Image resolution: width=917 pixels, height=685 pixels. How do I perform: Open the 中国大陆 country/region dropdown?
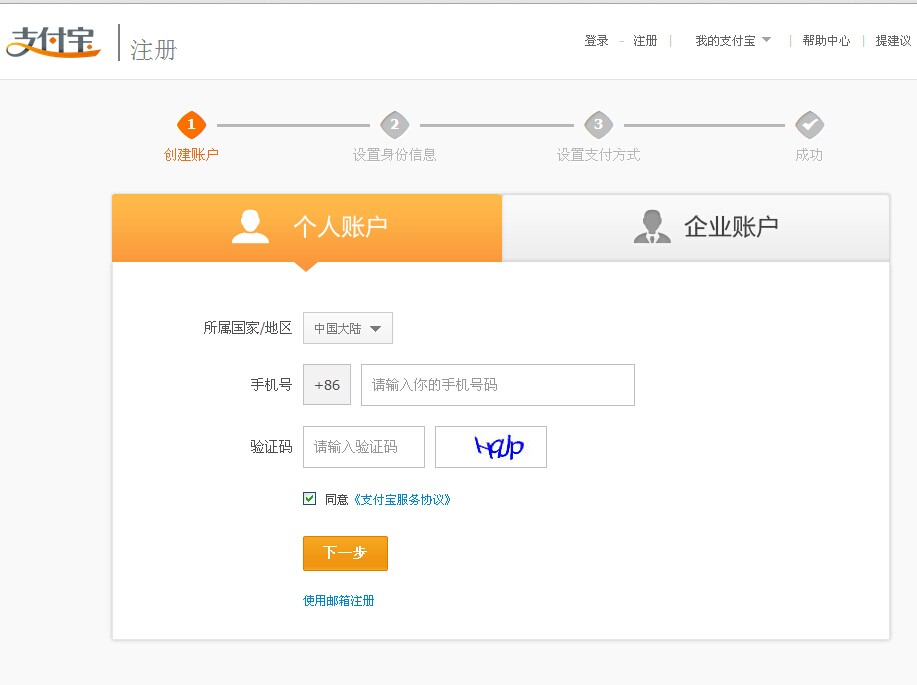coord(348,328)
